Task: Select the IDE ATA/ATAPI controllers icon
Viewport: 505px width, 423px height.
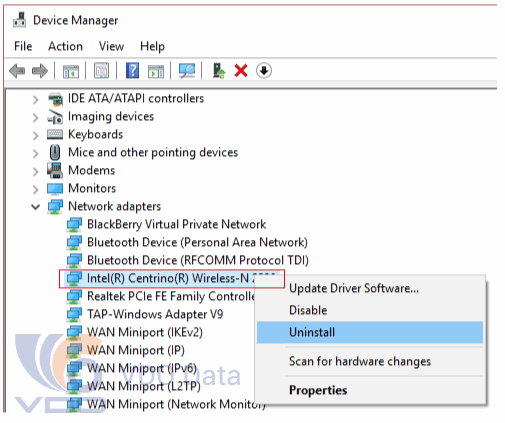Action: [x=55, y=99]
